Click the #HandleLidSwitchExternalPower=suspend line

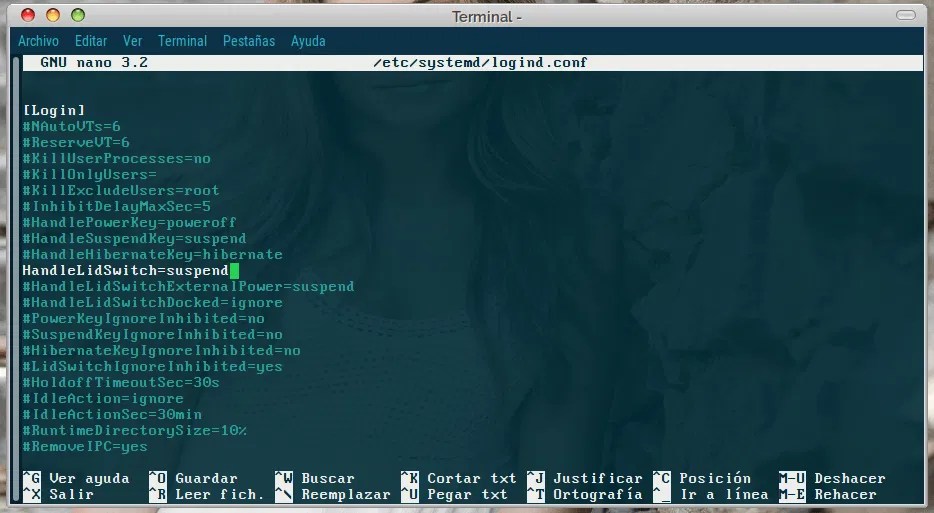pyautogui.click(x=188, y=287)
